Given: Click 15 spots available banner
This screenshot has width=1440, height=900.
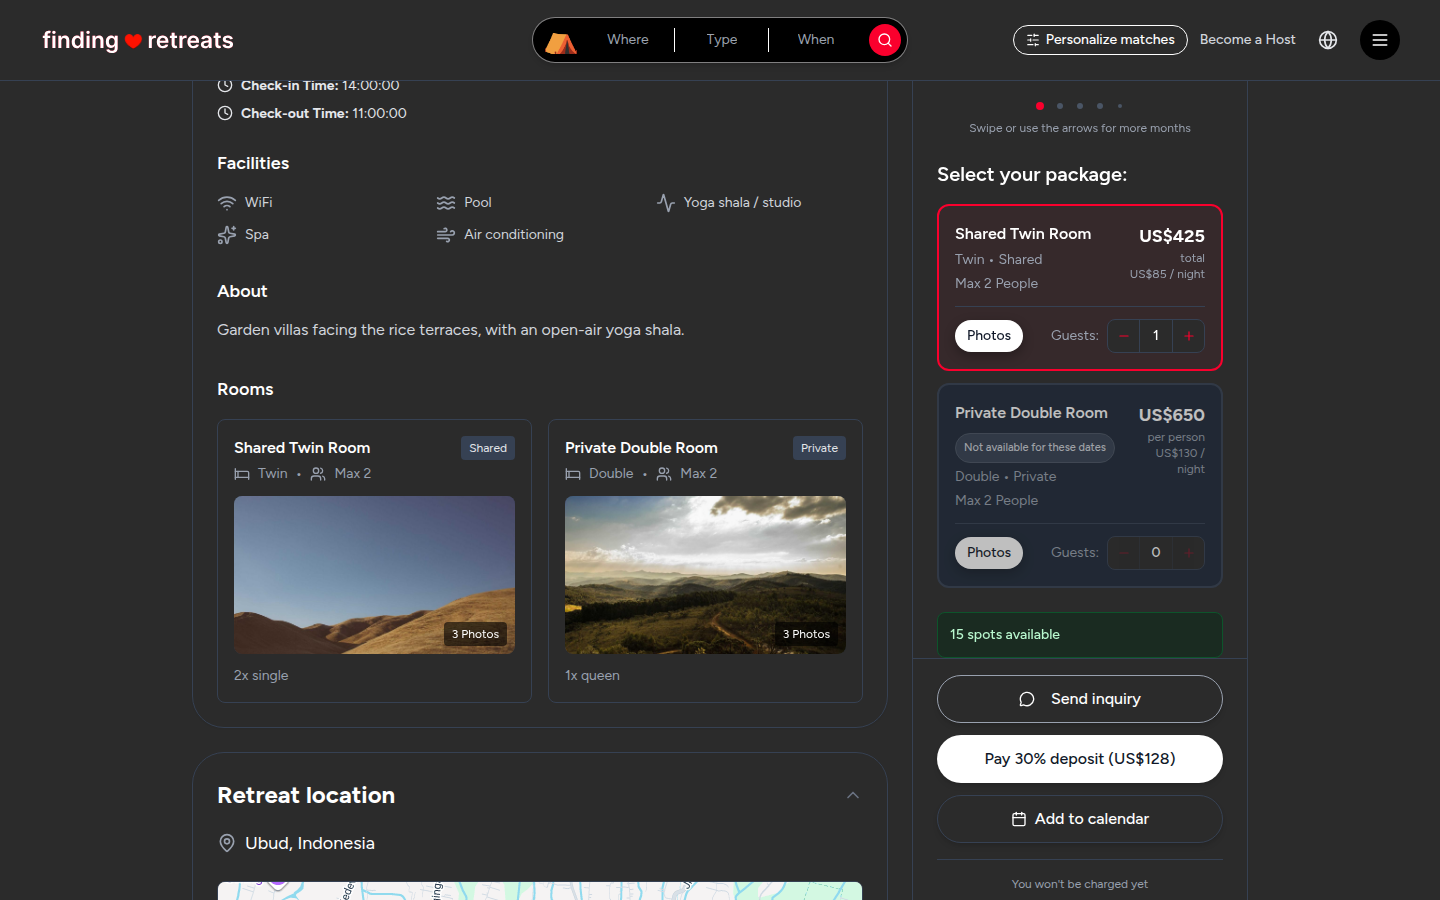Looking at the screenshot, I should 1080,635.
